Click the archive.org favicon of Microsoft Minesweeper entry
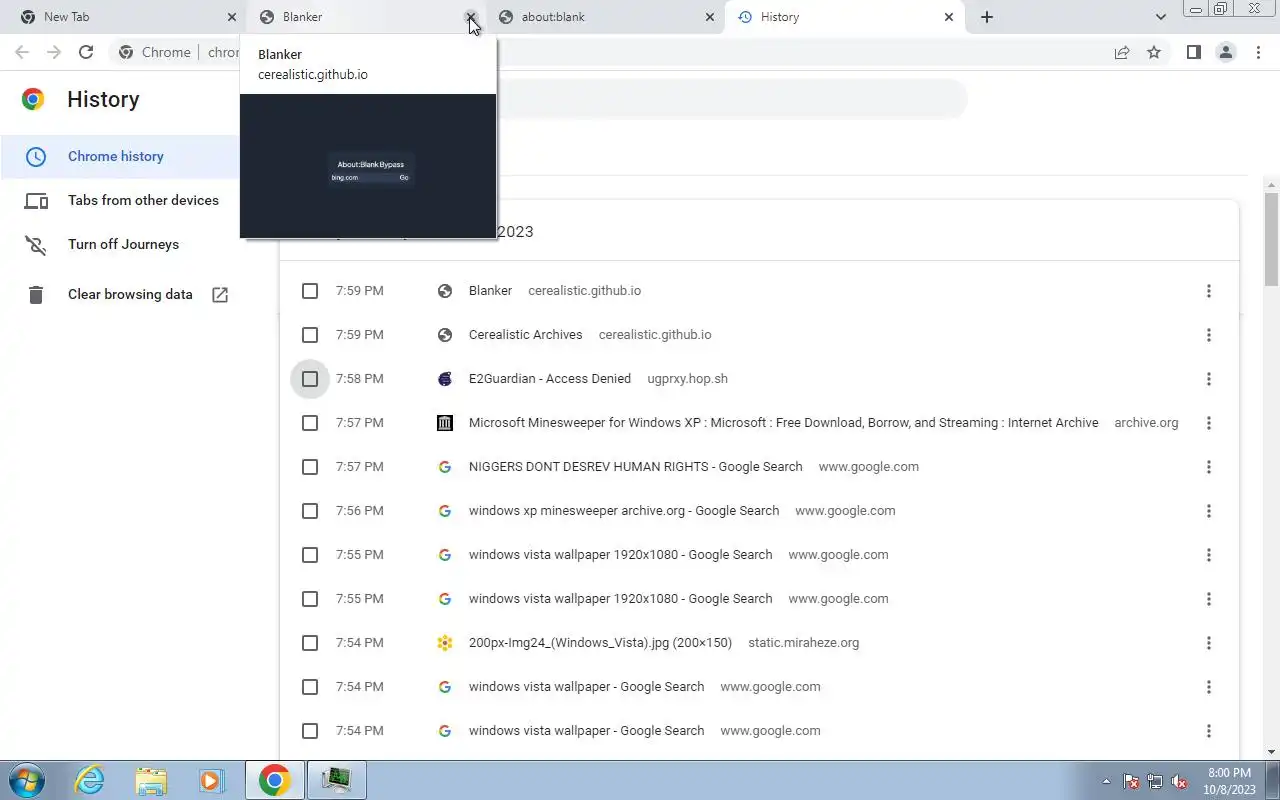The width and height of the screenshot is (1280, 800). (x=445, y=423)
